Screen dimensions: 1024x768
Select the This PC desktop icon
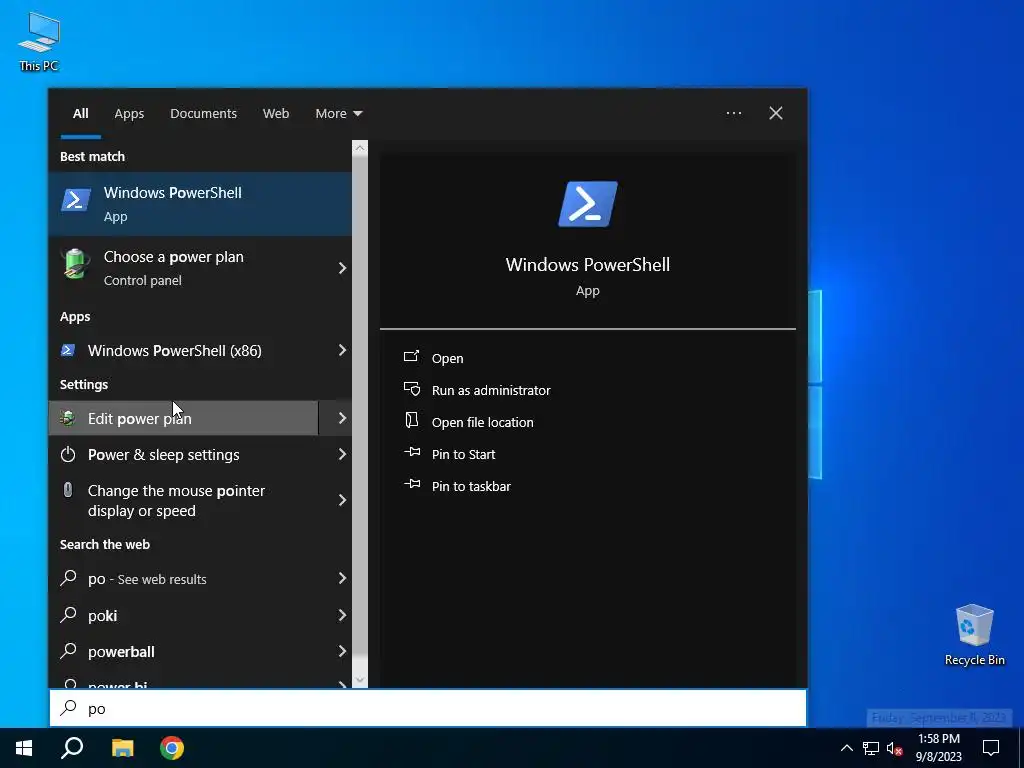(x=39, y=41)
